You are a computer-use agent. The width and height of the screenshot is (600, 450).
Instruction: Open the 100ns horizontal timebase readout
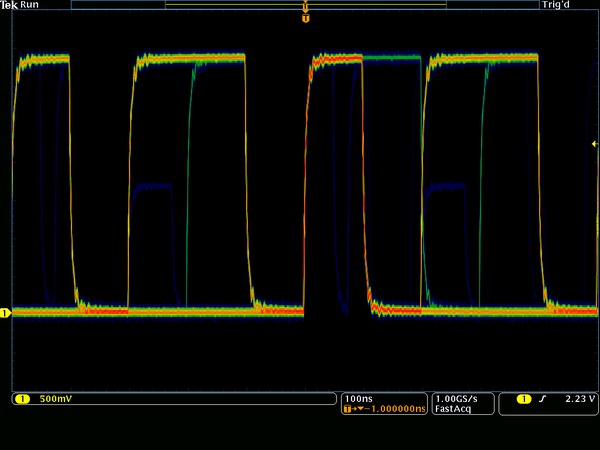pyautogui.click(x=357, y=399)
